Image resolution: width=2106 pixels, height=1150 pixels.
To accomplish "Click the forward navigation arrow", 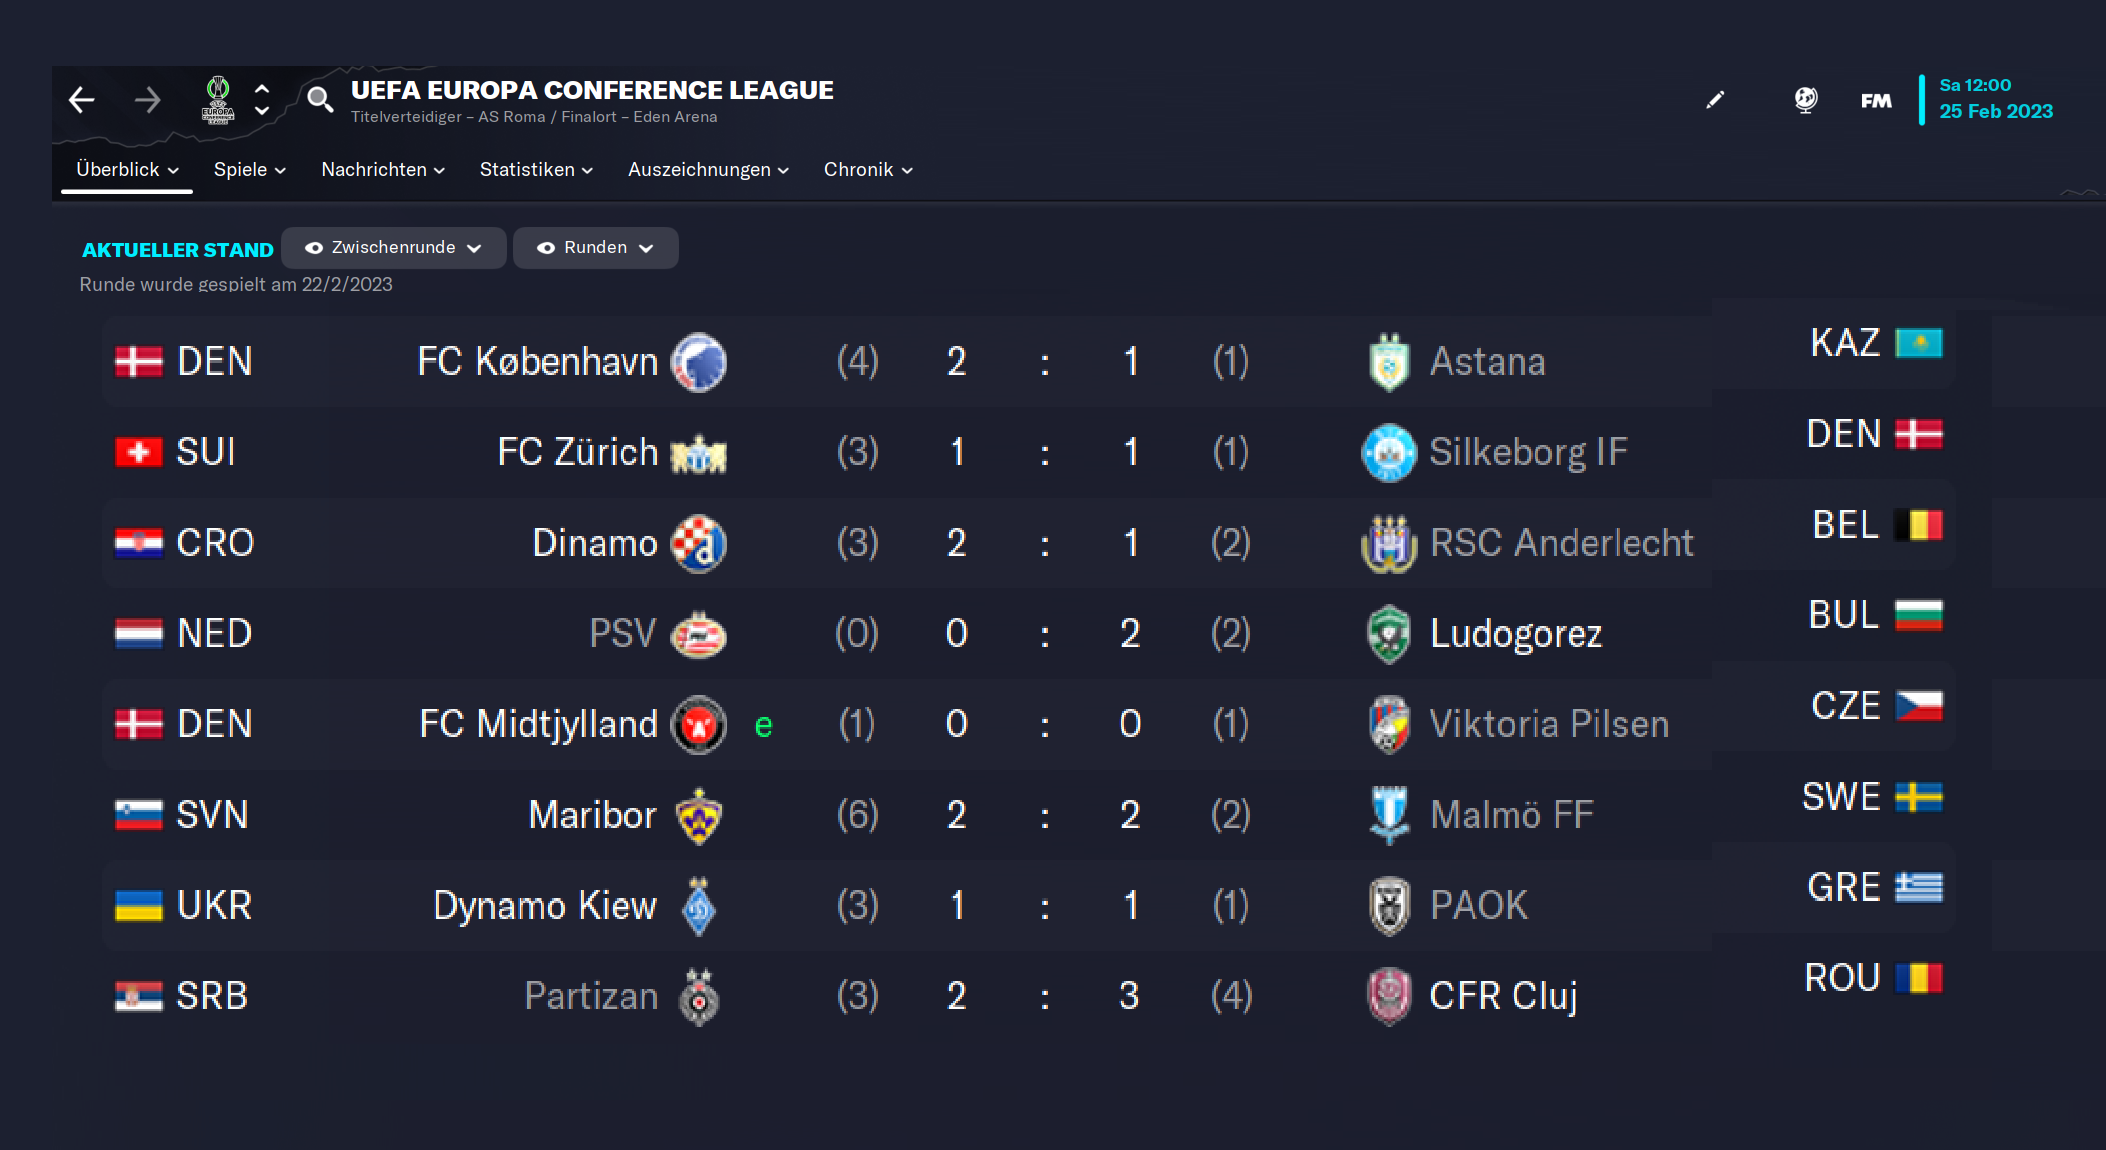I will 147,100.
